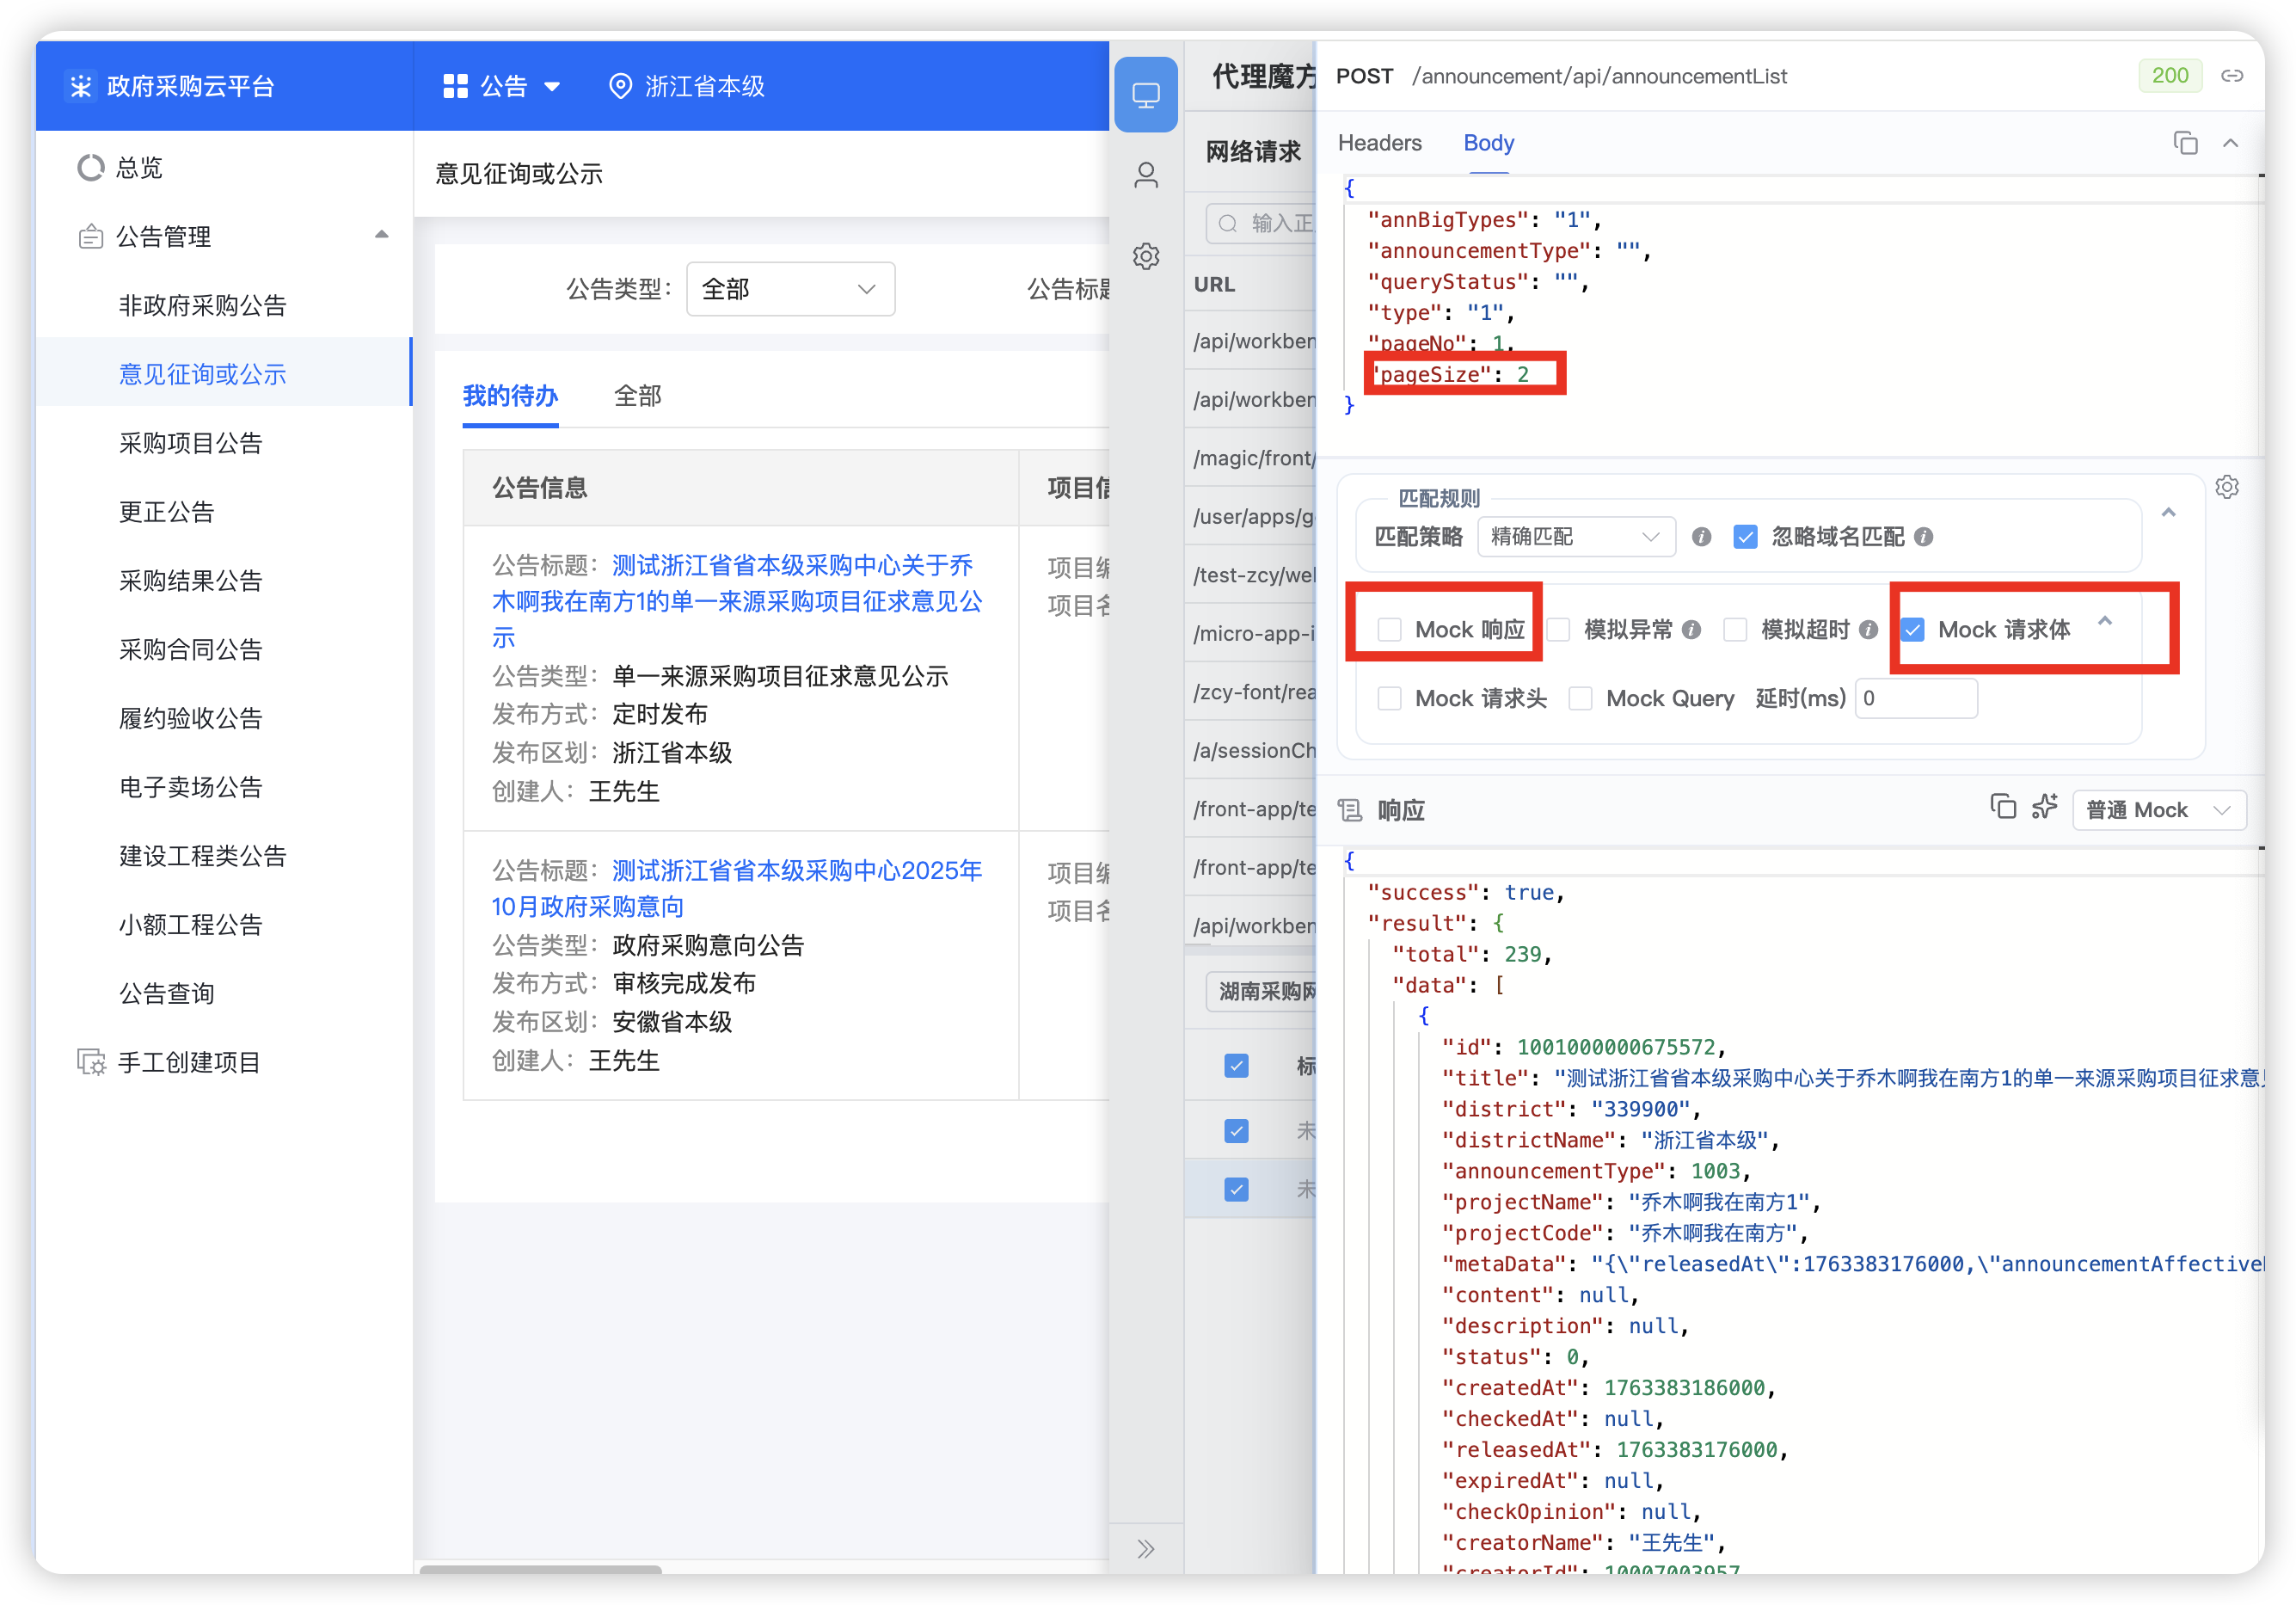Collapse the root JSON brace in response

(x=1349, y=861)
